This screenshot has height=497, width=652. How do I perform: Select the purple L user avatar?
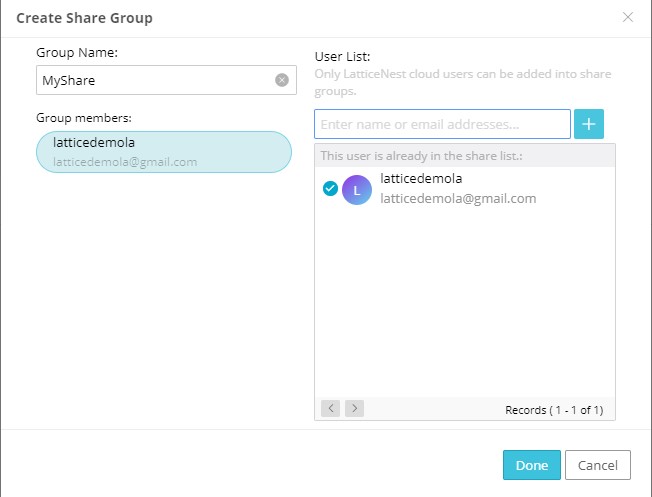(356, 190)
